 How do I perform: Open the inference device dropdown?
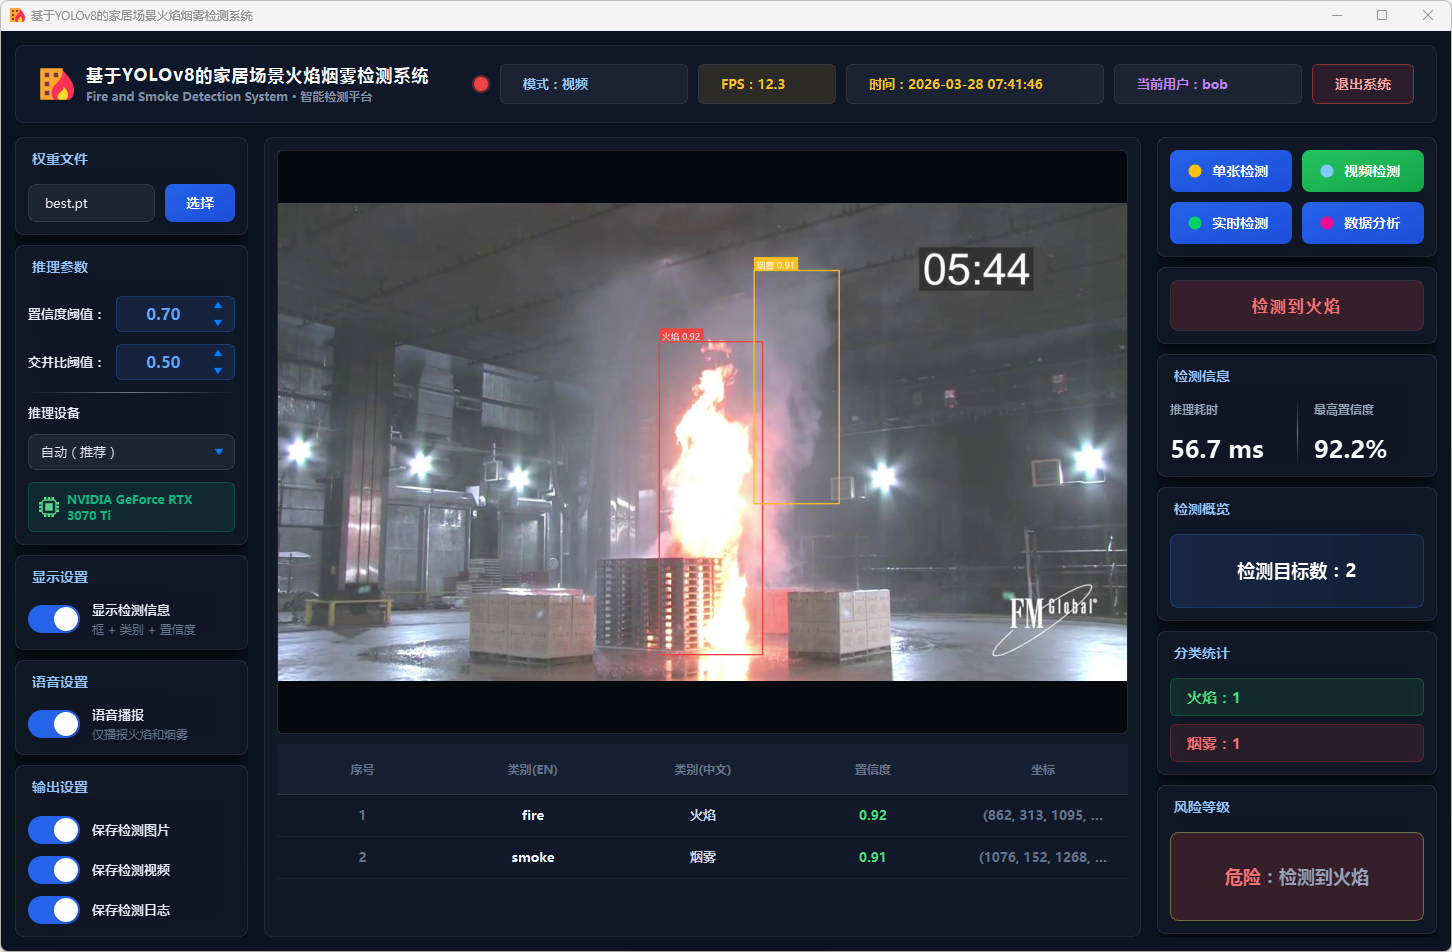pos(131,452)
